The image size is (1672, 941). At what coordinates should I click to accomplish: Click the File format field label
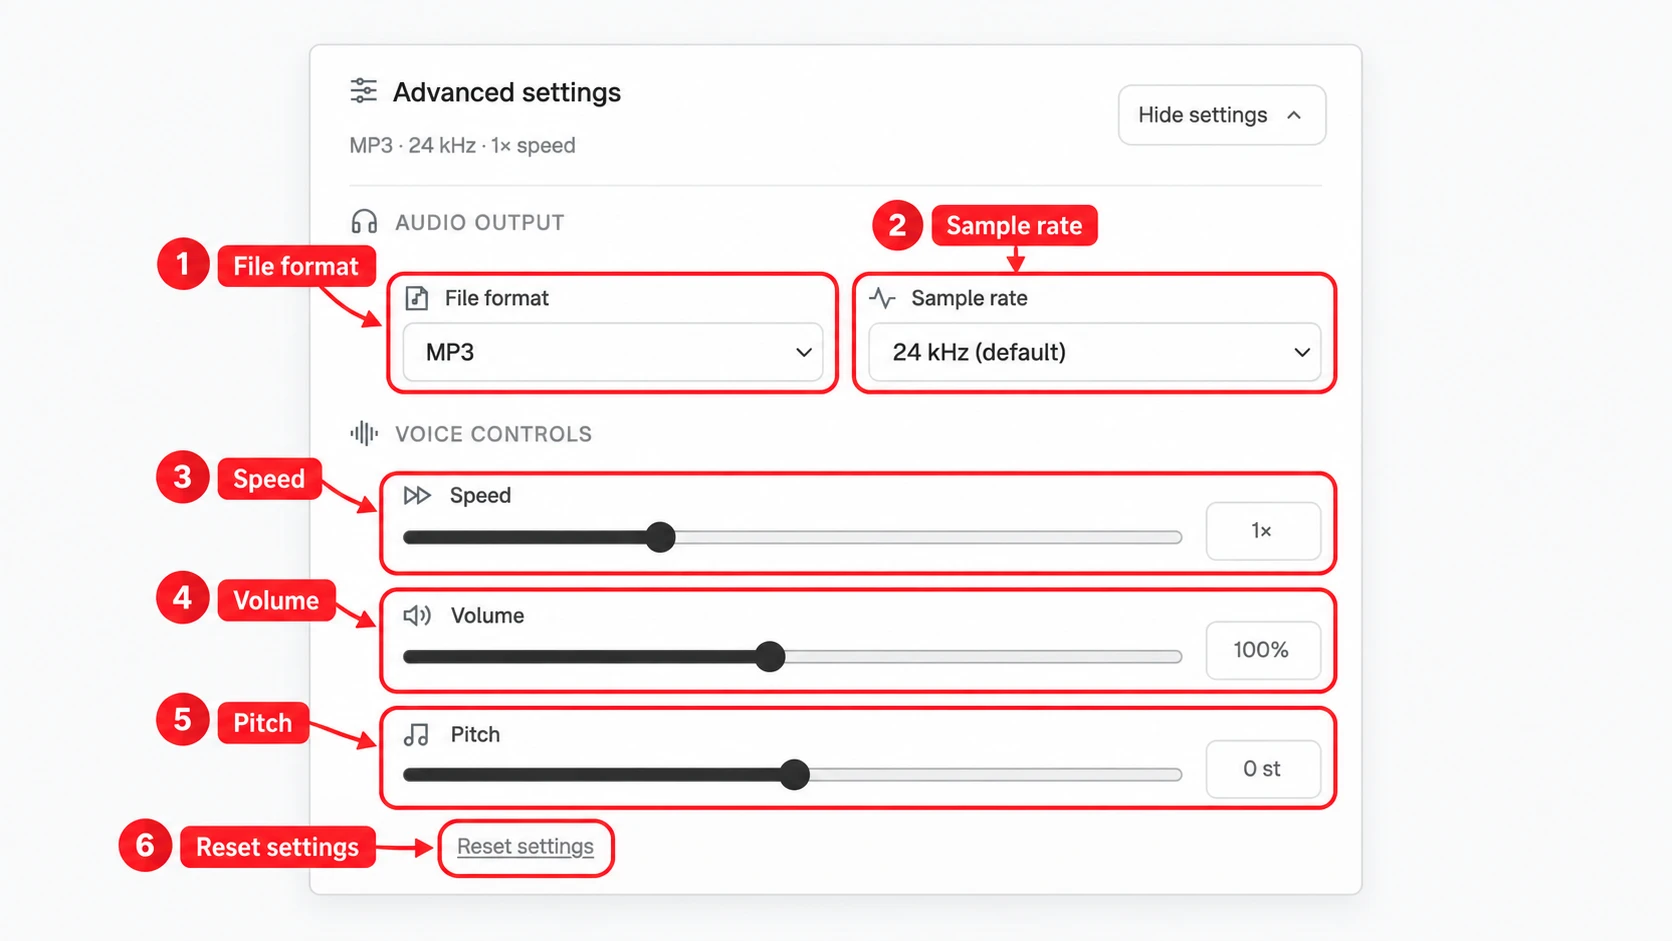(497, 298)
